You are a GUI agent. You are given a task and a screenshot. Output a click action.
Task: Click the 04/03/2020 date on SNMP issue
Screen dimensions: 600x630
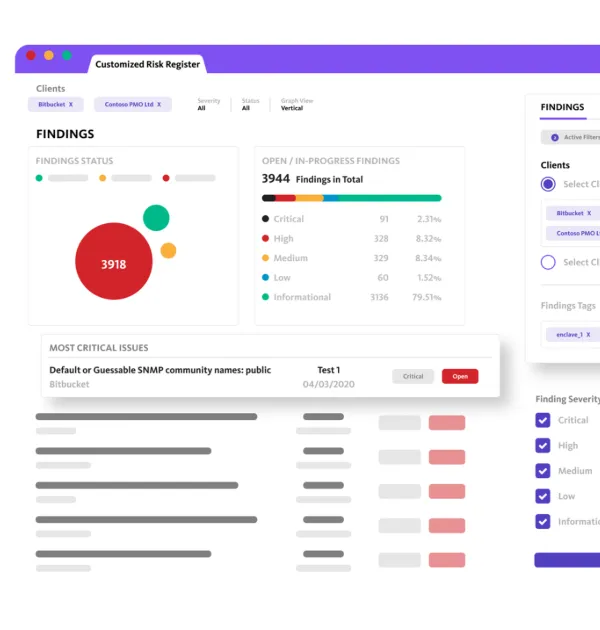[x=329, y=385]
